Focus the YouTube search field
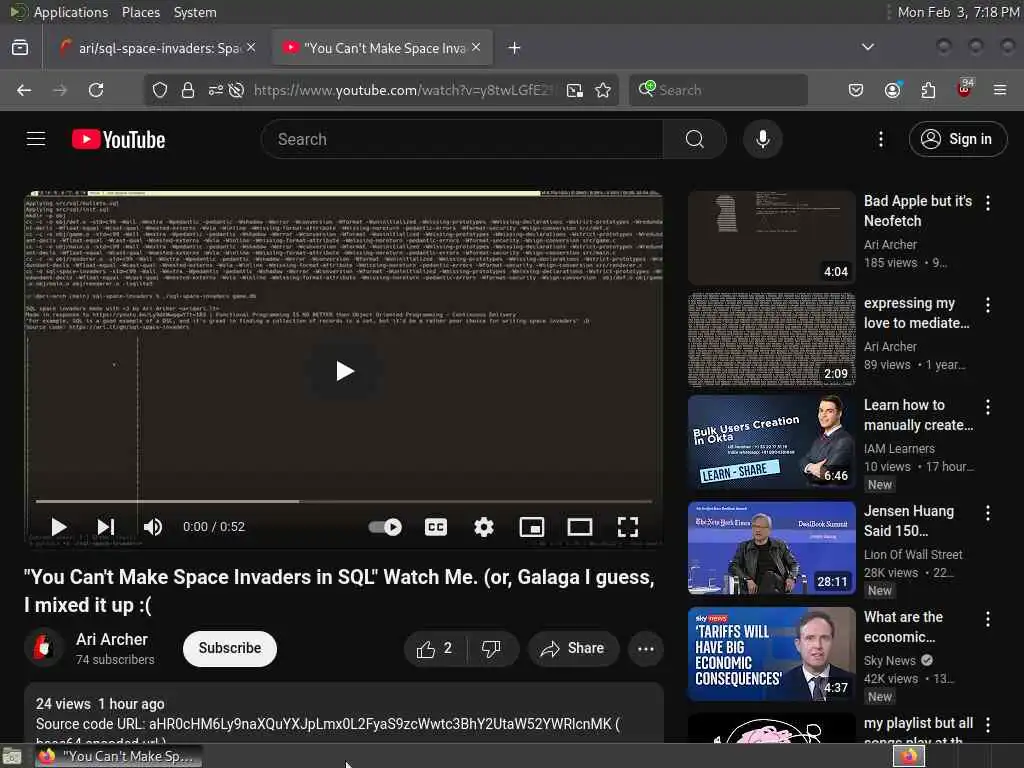Image resolution: width=1024 pixels, height=768 pixels. (x=462, y=139)
